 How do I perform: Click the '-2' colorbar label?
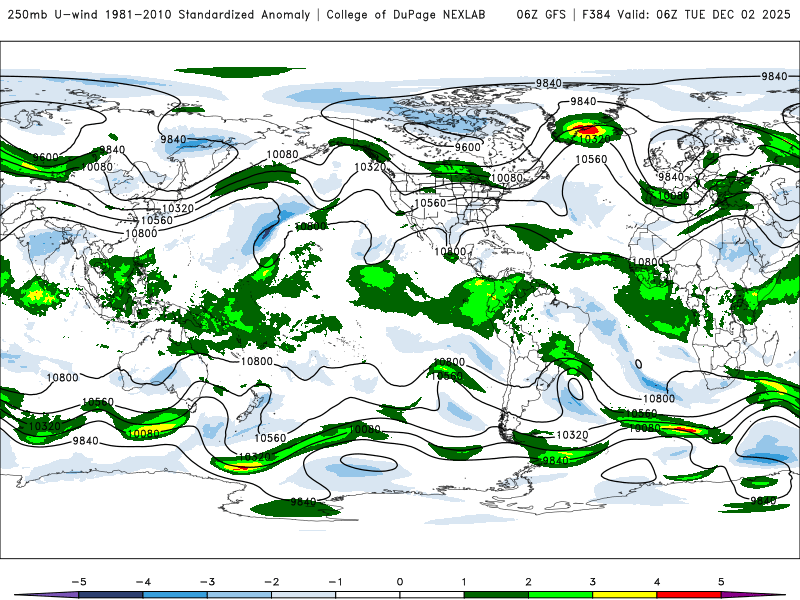[271, 582]
